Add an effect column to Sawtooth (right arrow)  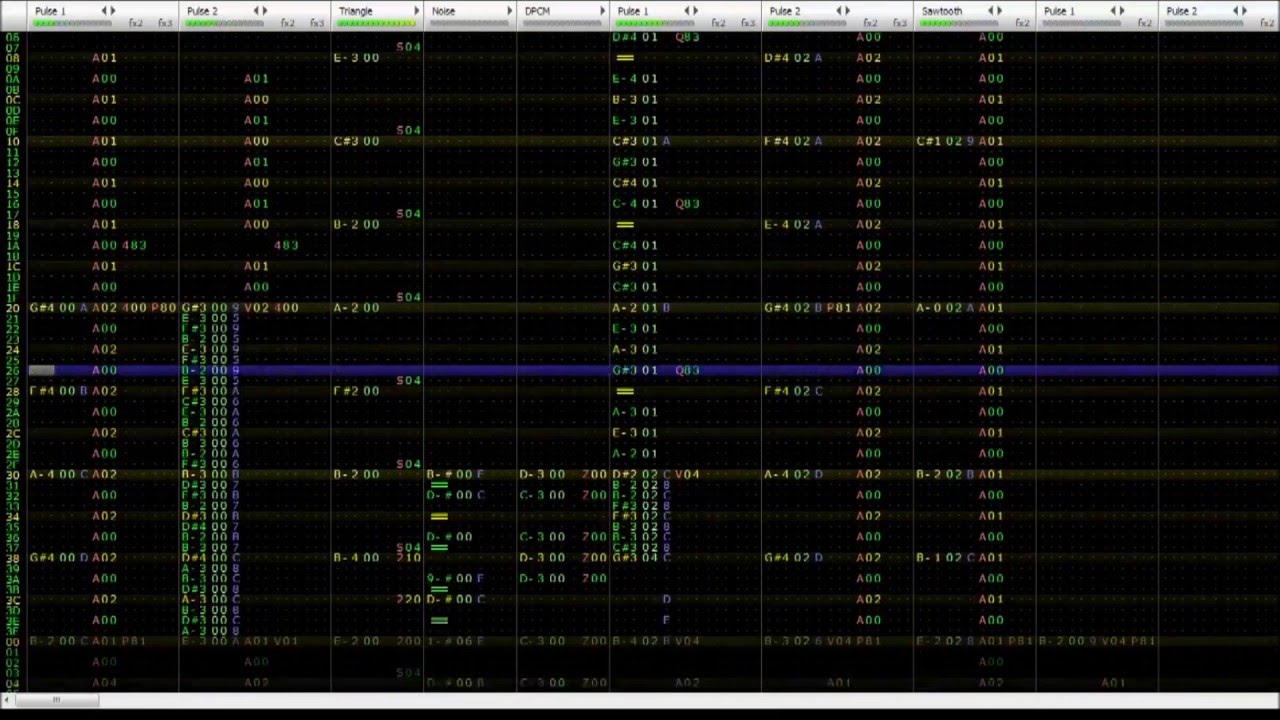tap(1000, 11)
